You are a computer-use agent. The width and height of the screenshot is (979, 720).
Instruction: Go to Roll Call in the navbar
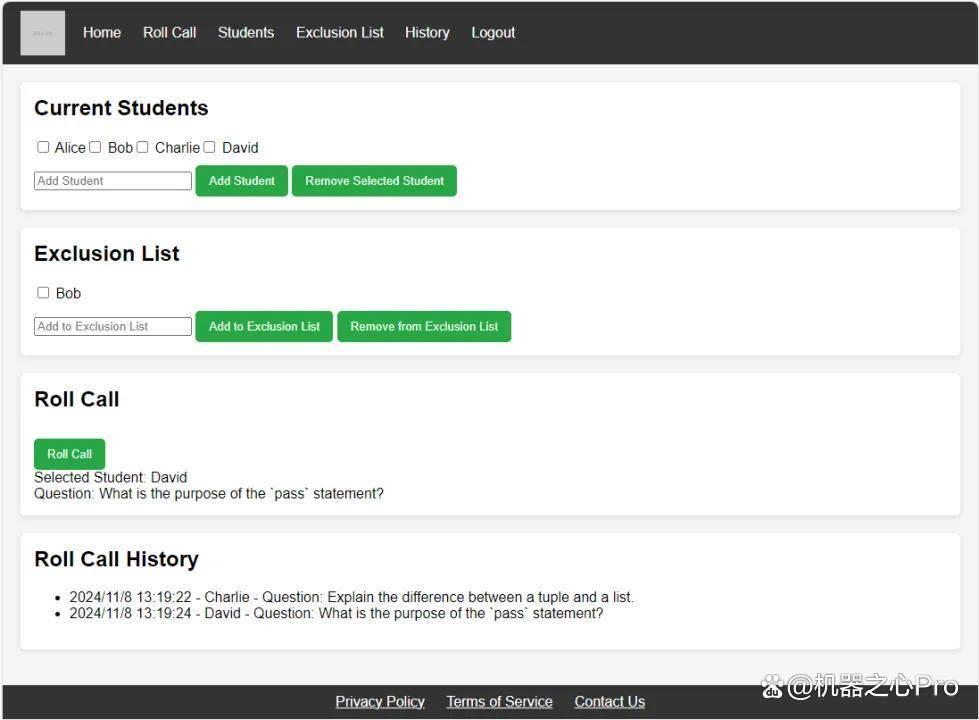[x=169, y=32]
